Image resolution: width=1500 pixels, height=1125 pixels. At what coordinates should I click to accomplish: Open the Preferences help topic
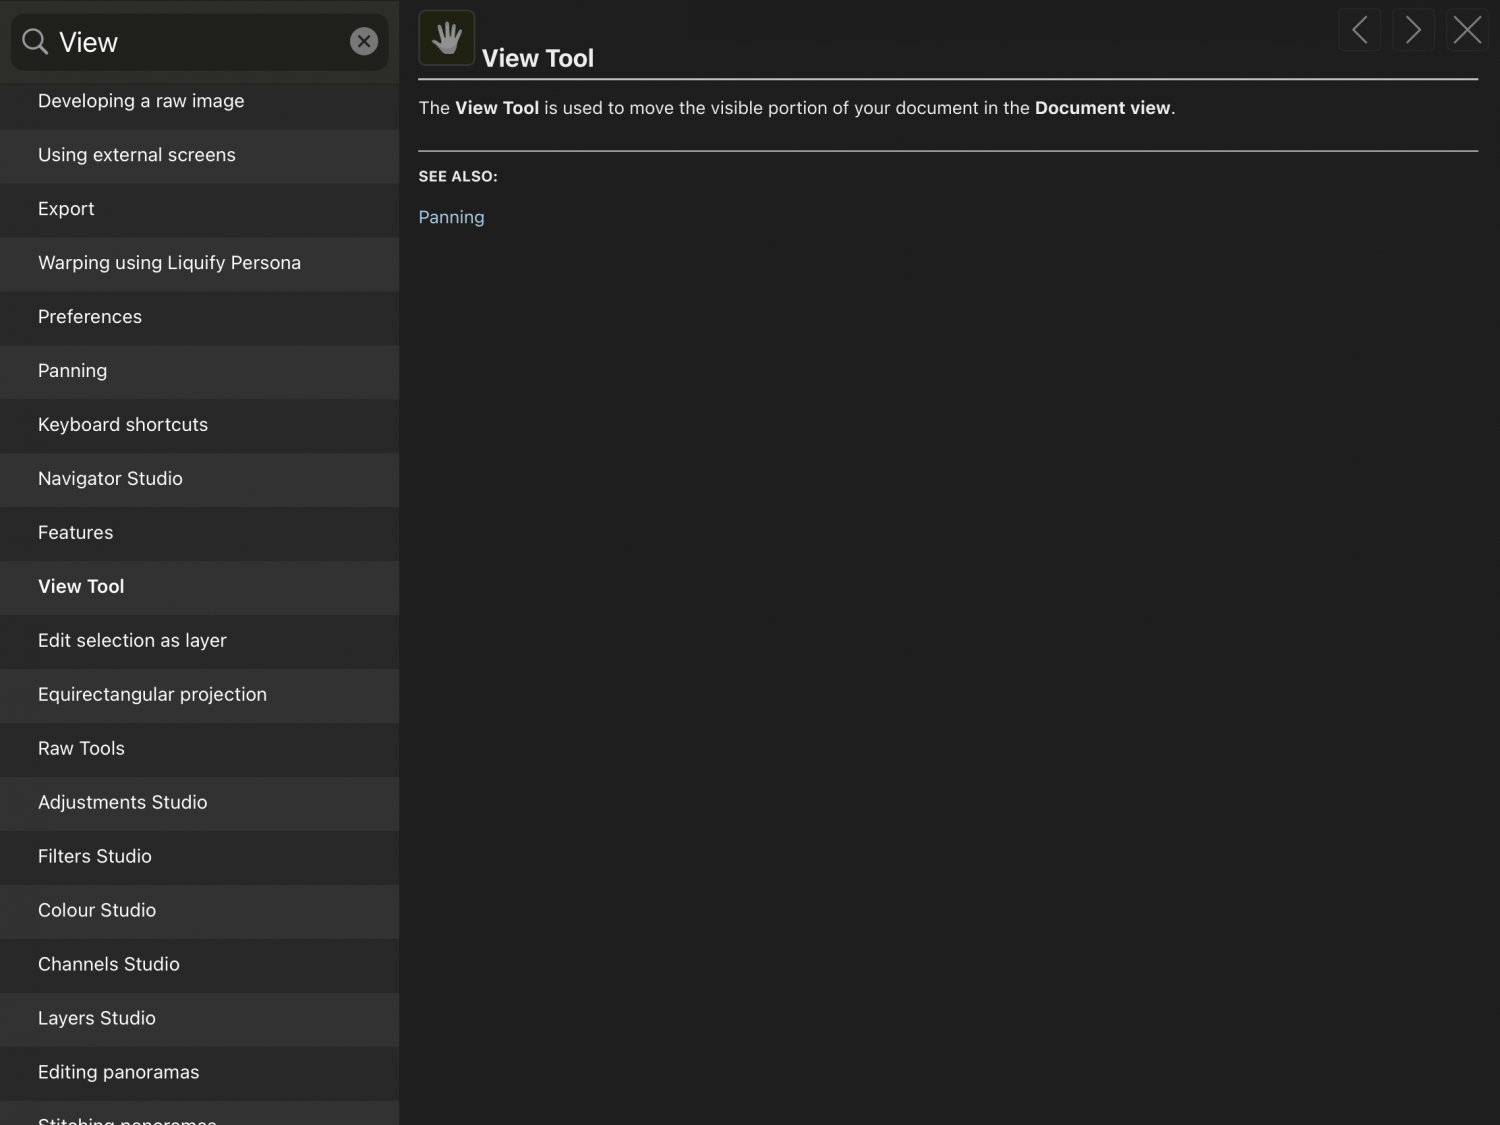click(90, 317)
